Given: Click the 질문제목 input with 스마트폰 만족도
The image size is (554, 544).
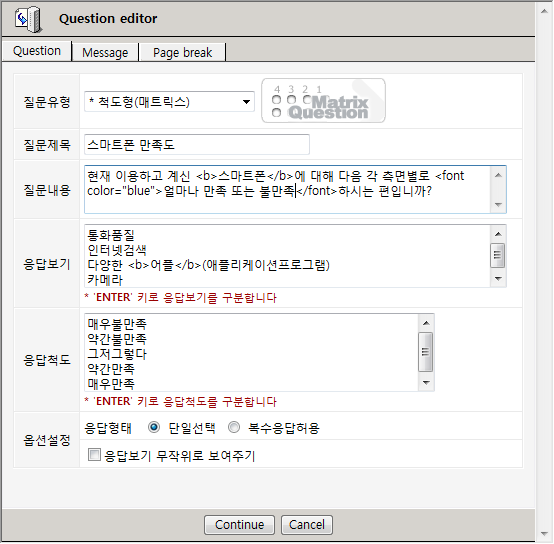Looking at the screenshot, I should pos(197,144).
